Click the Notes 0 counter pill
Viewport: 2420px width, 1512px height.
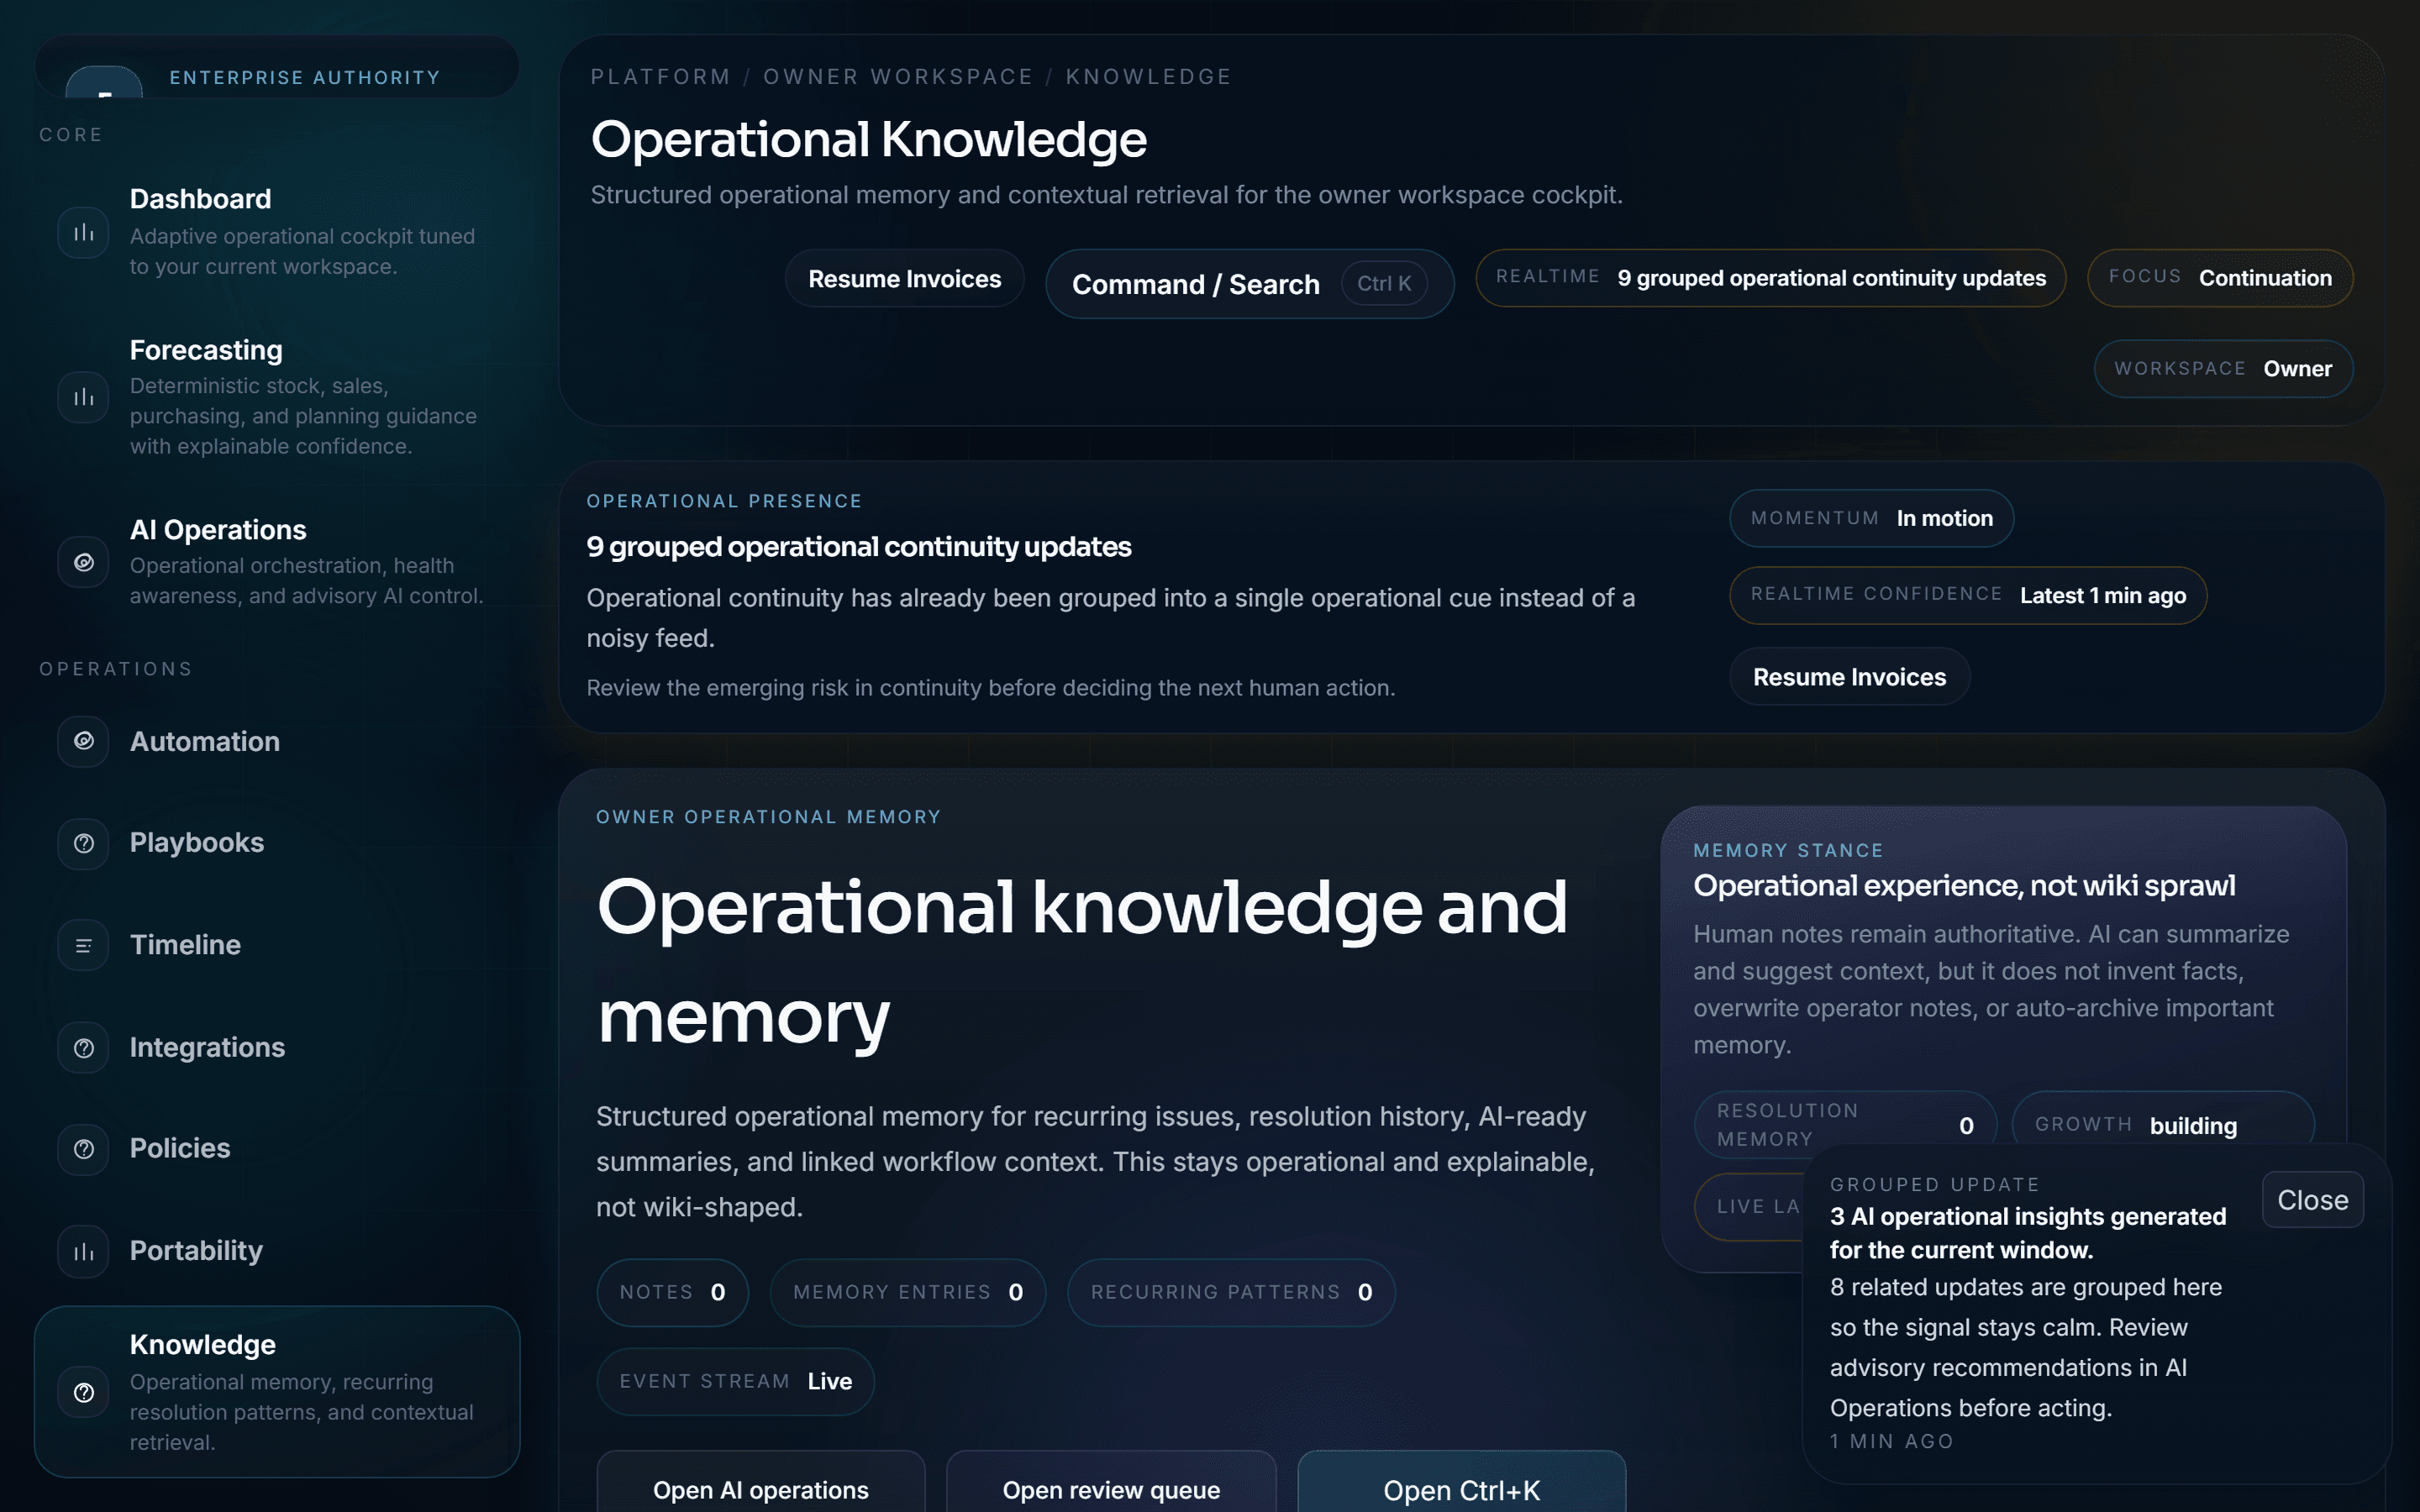[672, 1292]
